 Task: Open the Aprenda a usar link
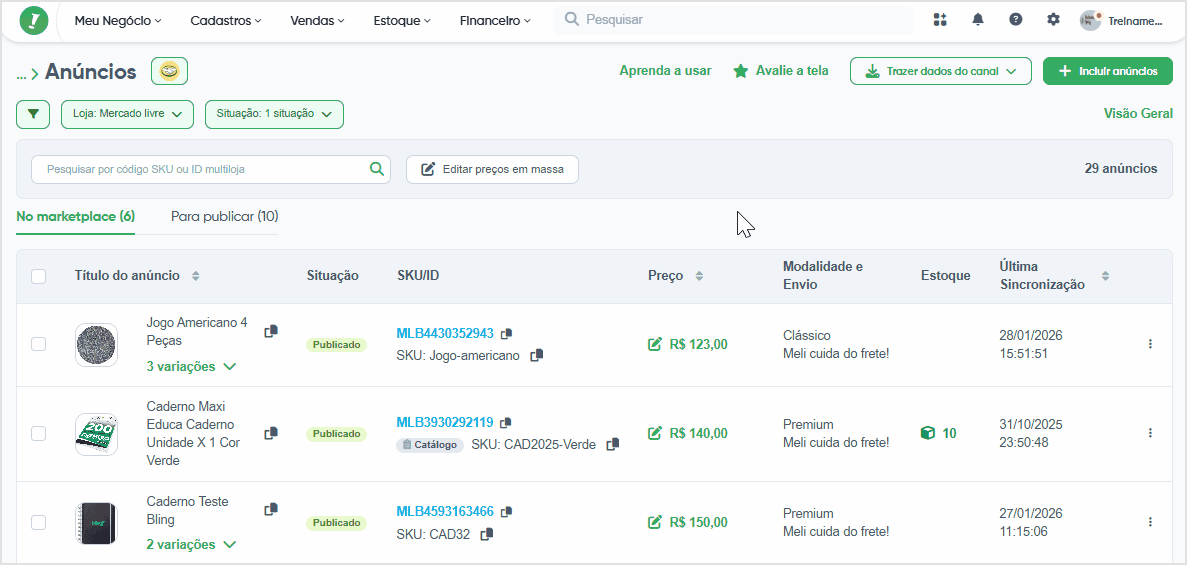665,70
